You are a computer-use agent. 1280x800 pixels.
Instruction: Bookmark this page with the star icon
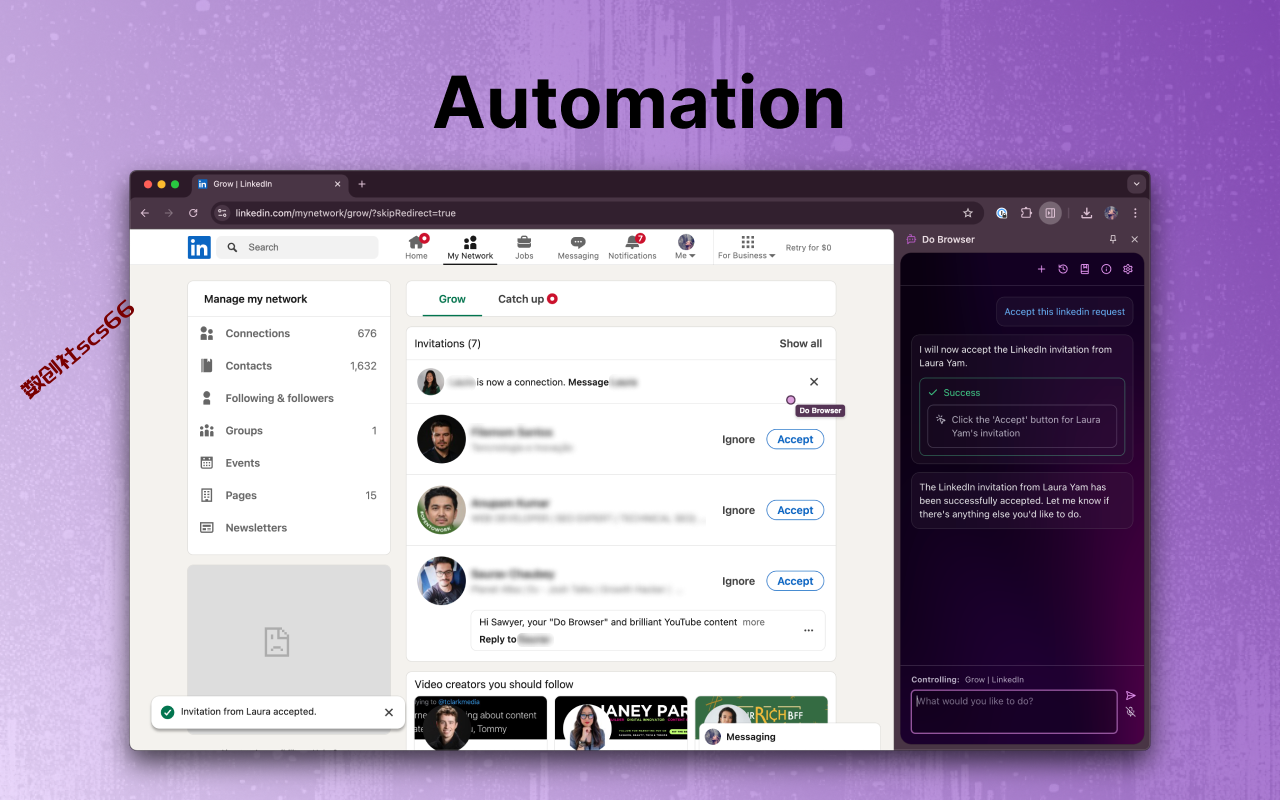[x=968, y=213]
